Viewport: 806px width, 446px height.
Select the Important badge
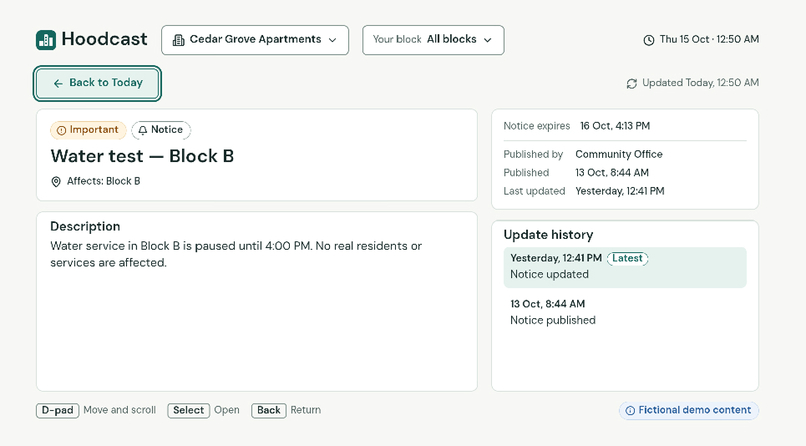tap(88, 130)
